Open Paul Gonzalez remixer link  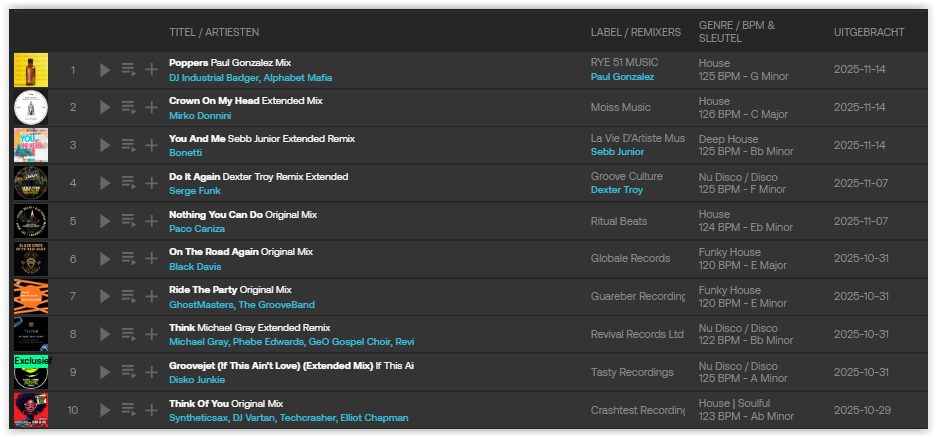[622, 77]
